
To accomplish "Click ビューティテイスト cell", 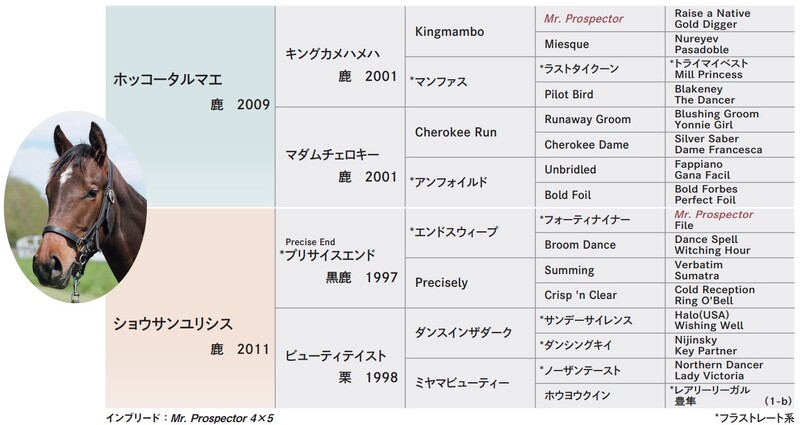I will click(340, 358).
